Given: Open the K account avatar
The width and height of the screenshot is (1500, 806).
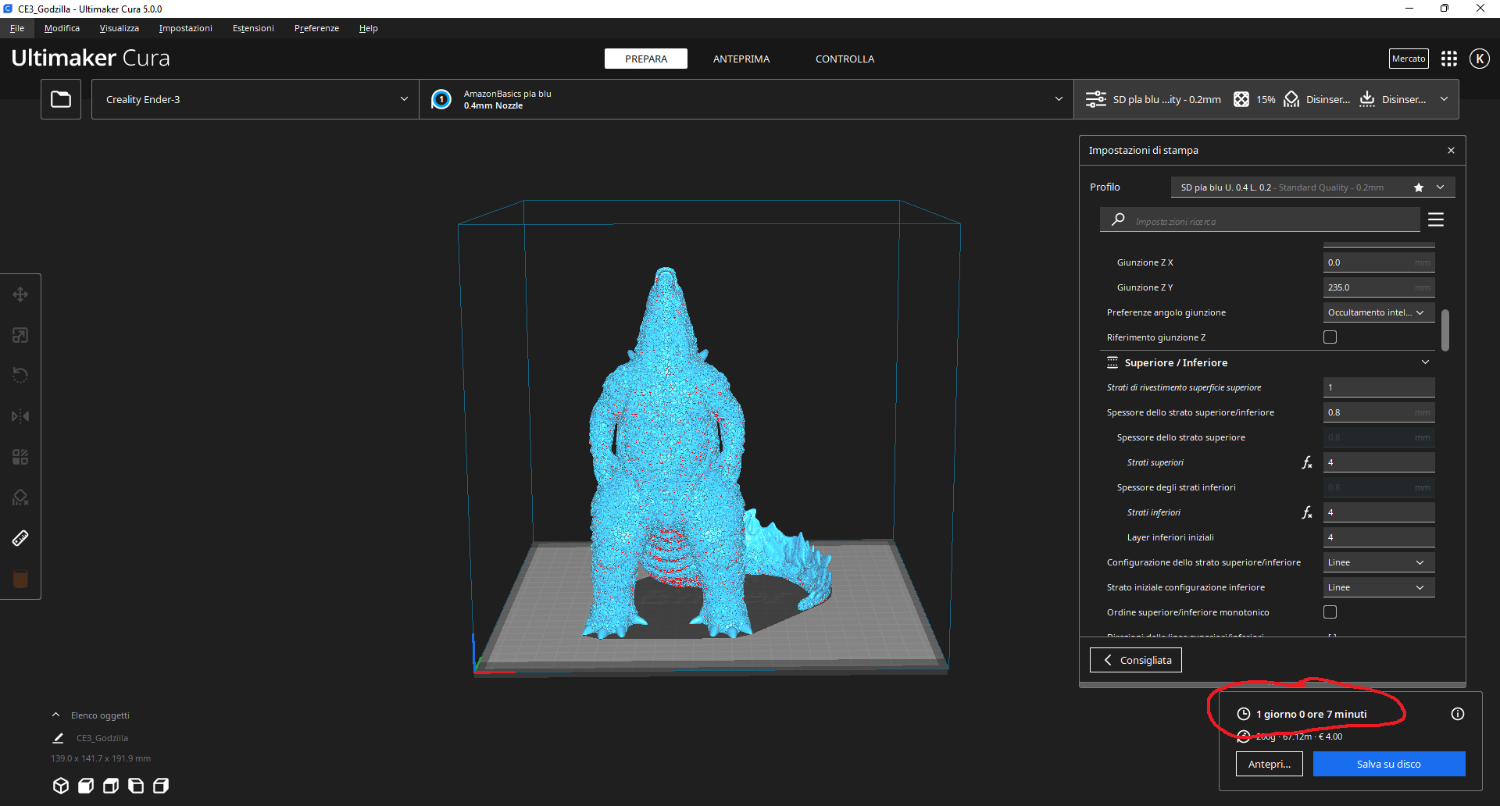Looking at the screenshot, I should (x=1480, y=59).
